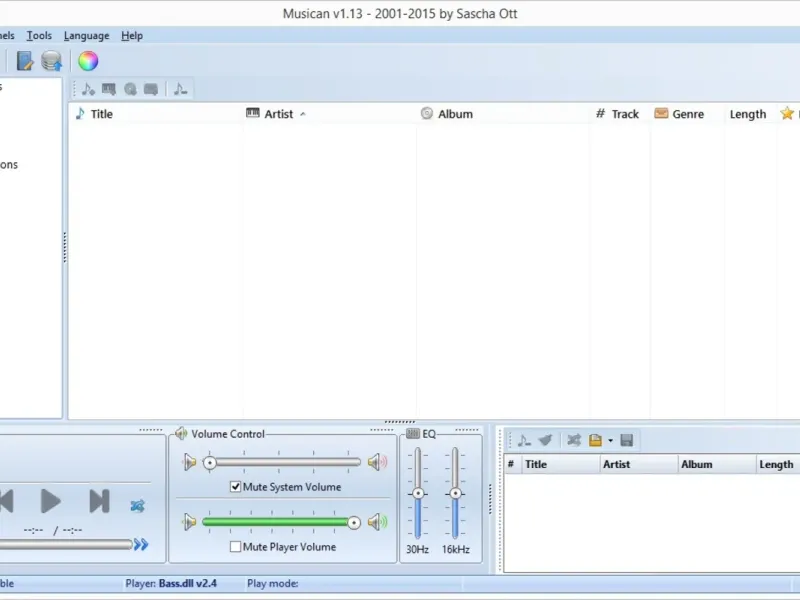
Task: Click the add song note icon
Action: (88, 89)
